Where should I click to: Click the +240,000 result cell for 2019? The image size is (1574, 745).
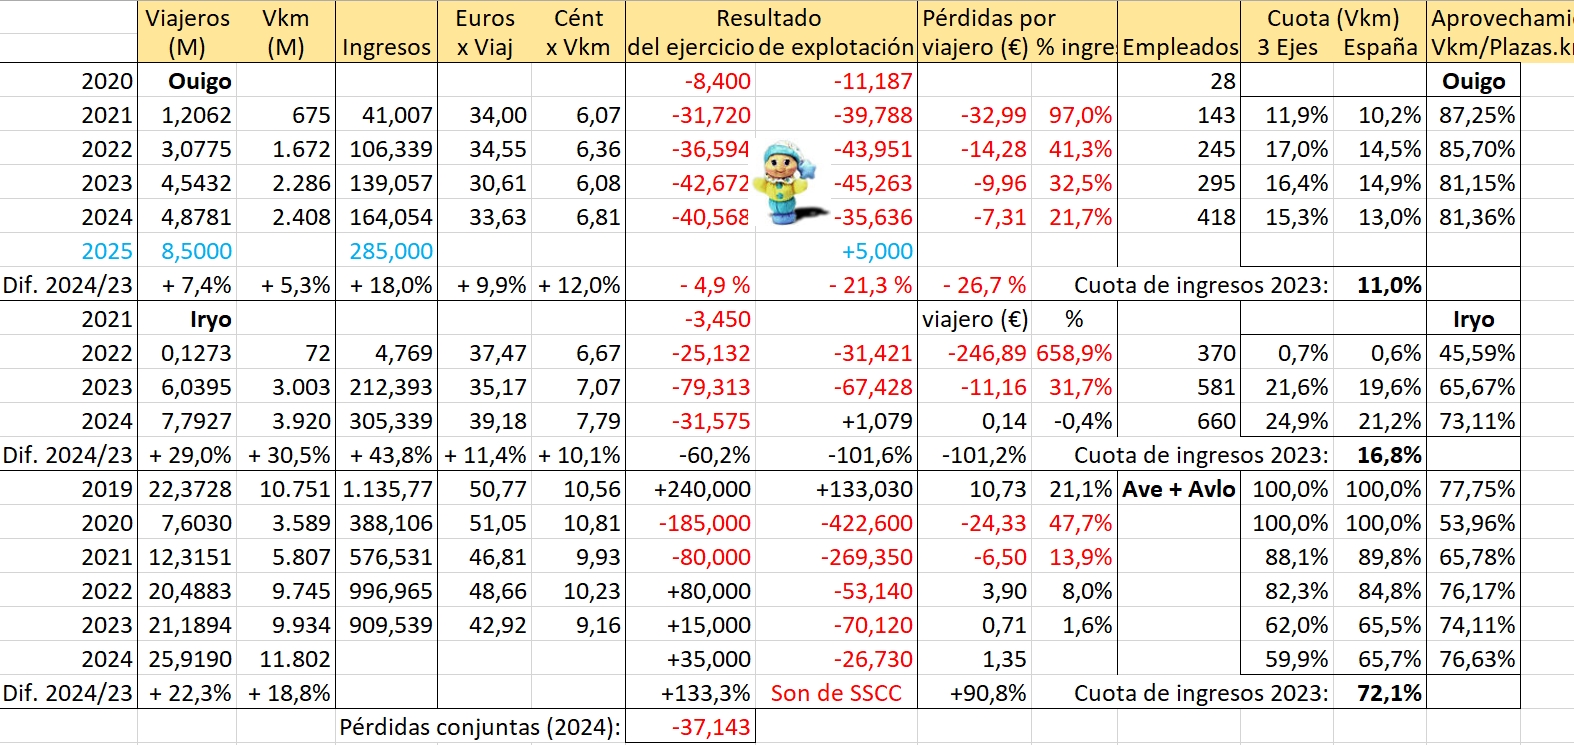701,489
